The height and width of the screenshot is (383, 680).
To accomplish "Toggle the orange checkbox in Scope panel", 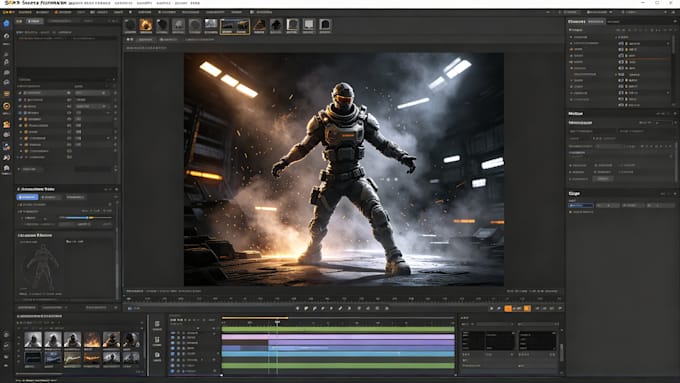I will (x=570, y=212).
